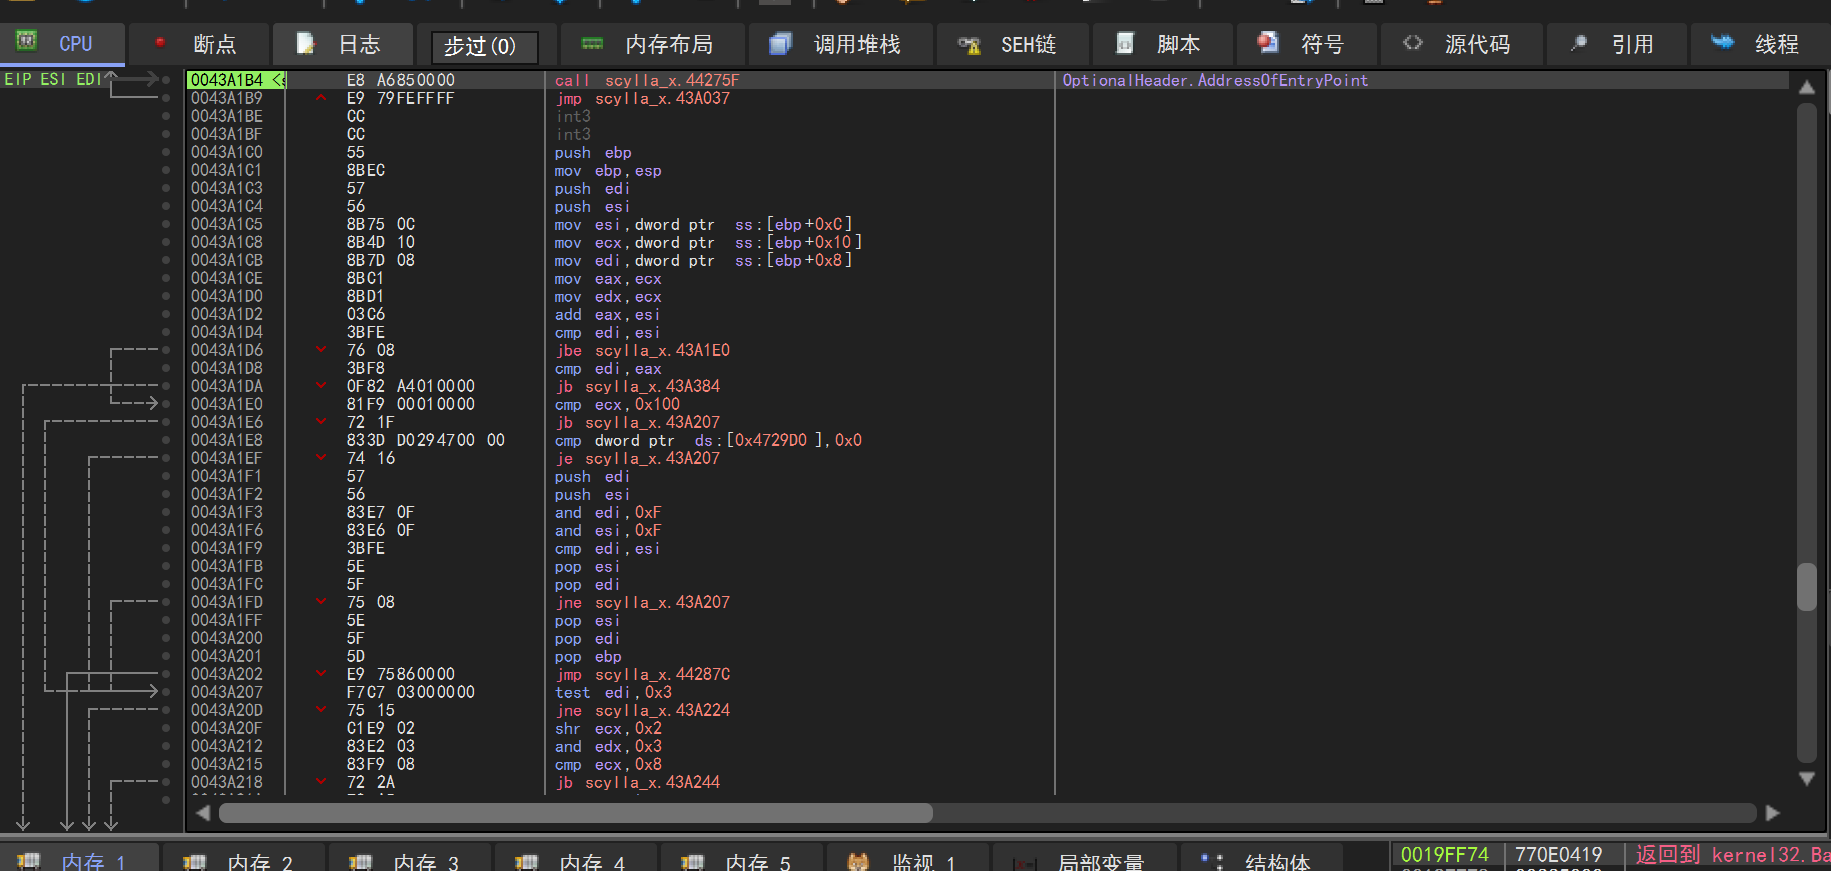1831x871 pixels.
Task: Toggle breakpoint bullet at address 0043A1D0
Action: click(x=166, y=296)
